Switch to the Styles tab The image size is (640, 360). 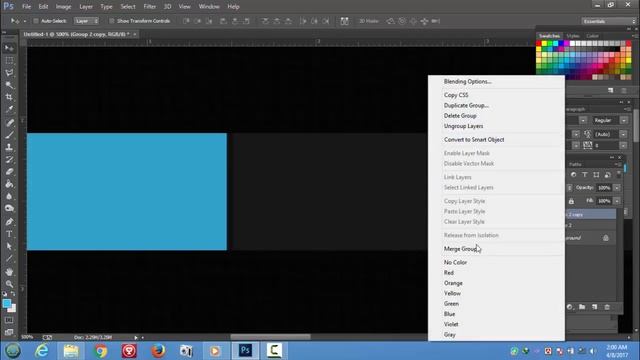[573, 36]
